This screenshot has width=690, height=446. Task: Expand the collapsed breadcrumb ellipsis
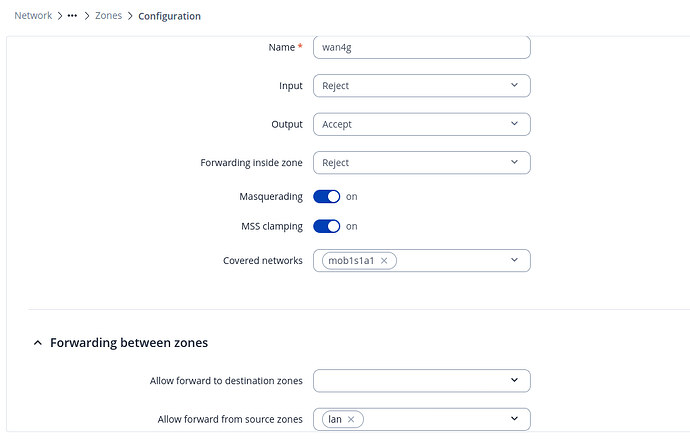(x=72, y=16)
